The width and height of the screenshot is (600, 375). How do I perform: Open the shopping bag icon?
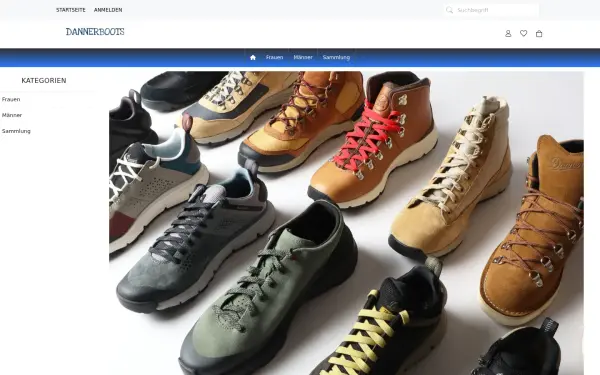pos(539,34)
